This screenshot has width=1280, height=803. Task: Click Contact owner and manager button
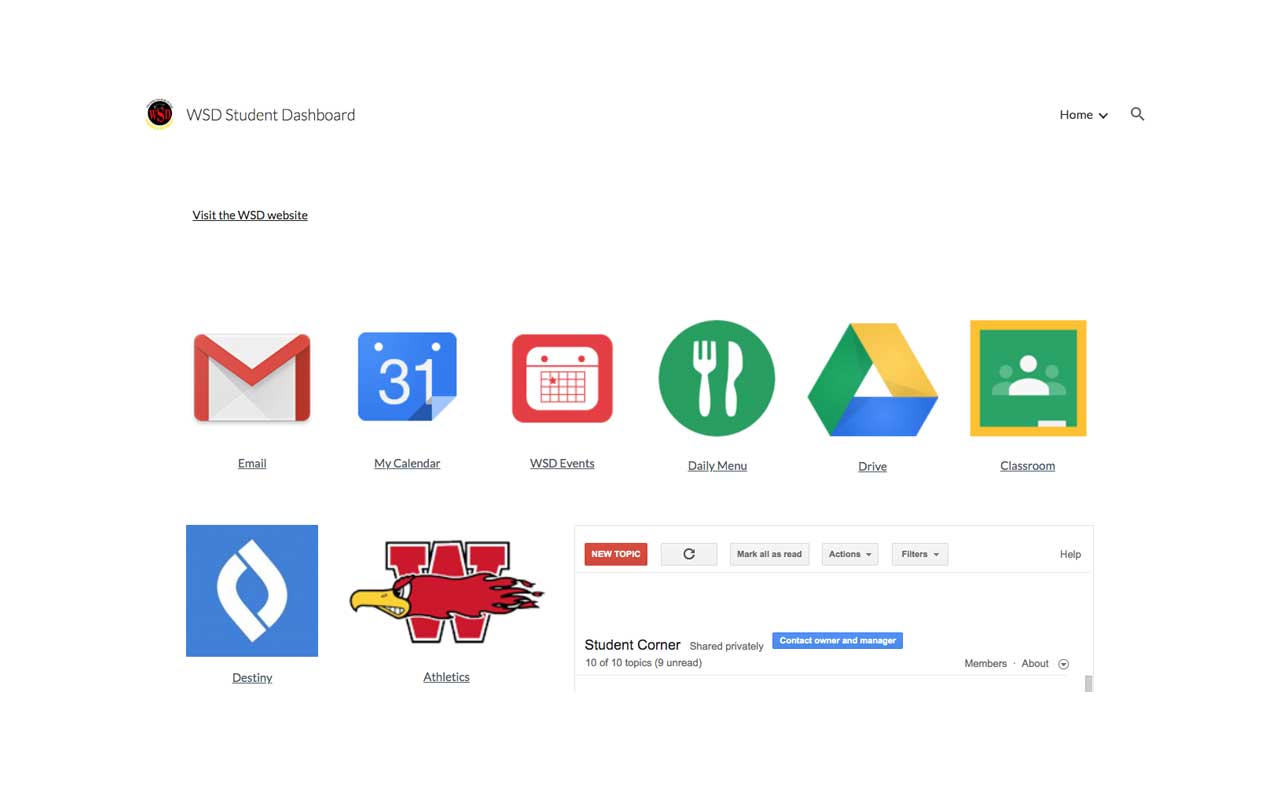838,641
